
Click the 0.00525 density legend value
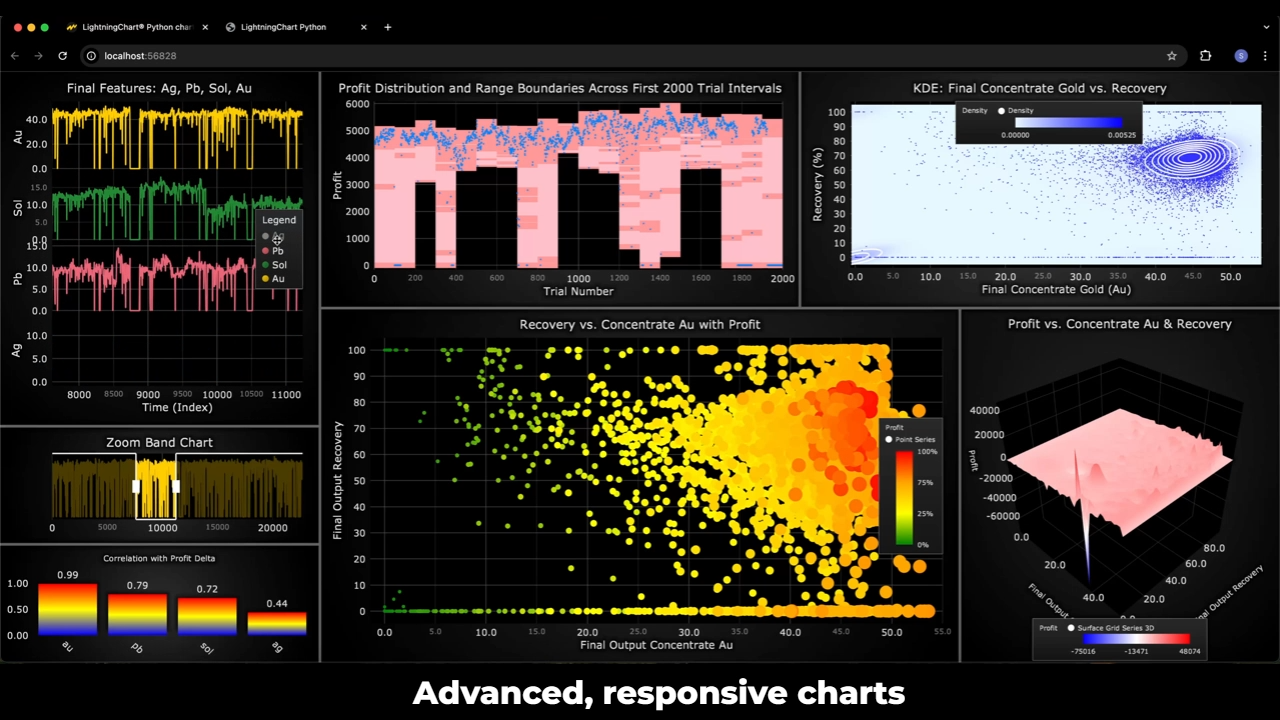pyautogui.click(x=1121, y=134)
